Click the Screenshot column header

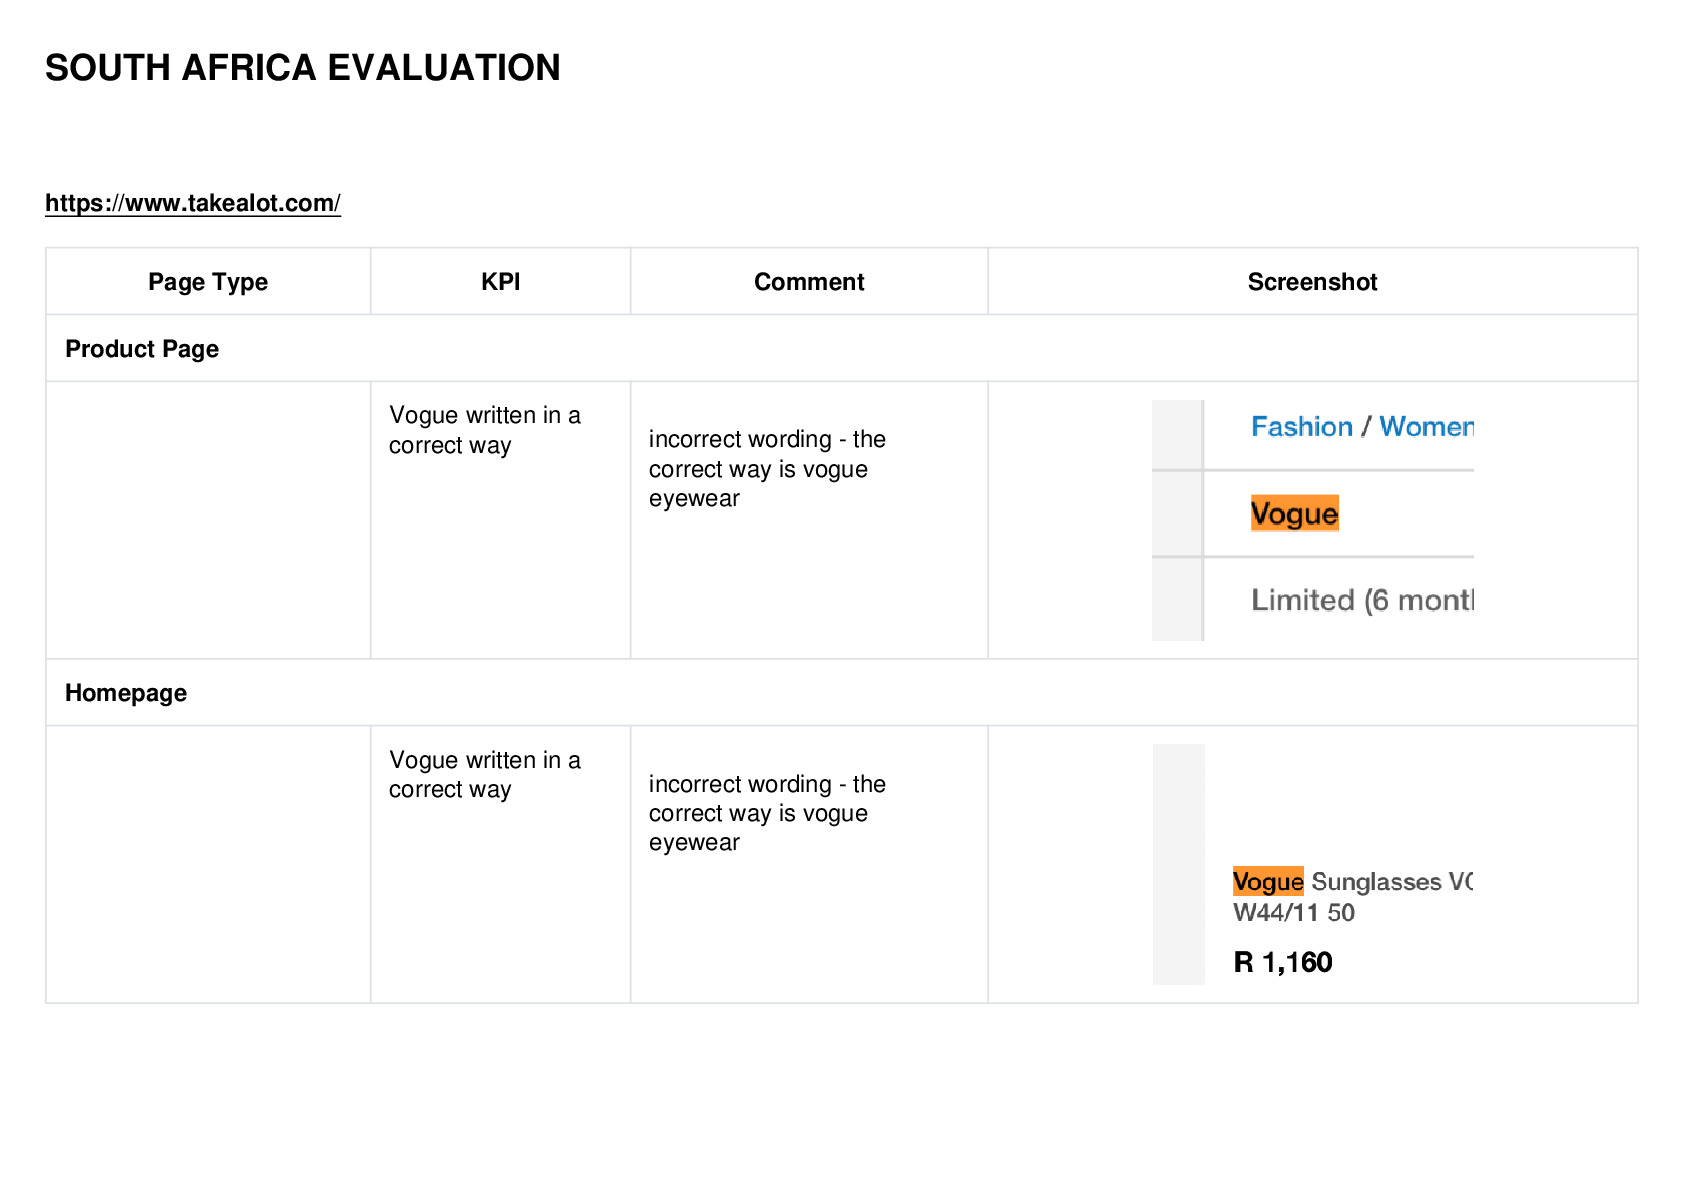1312,282
